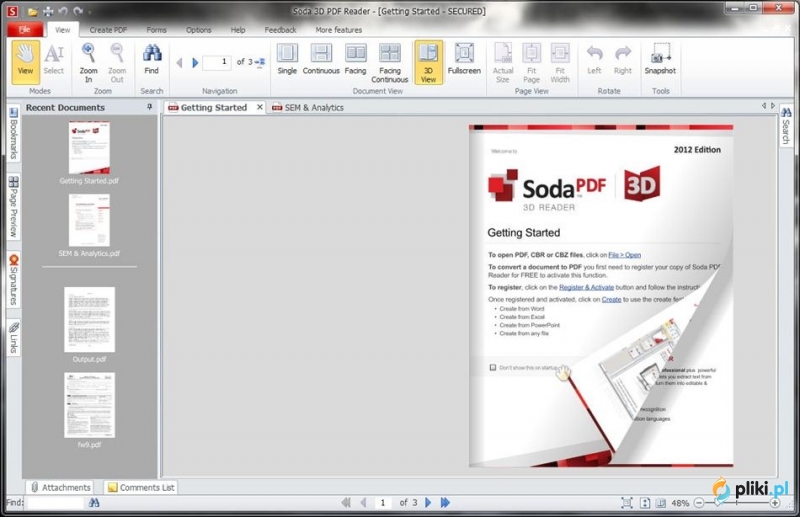Expand the quick-access toolbar dropdown
This screenshot has width=800, height=517.
point(90,12)
